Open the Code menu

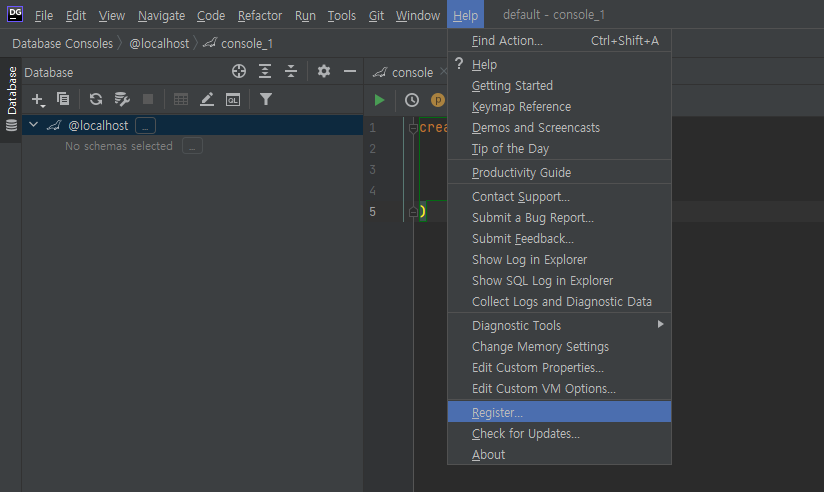(211, 16)
